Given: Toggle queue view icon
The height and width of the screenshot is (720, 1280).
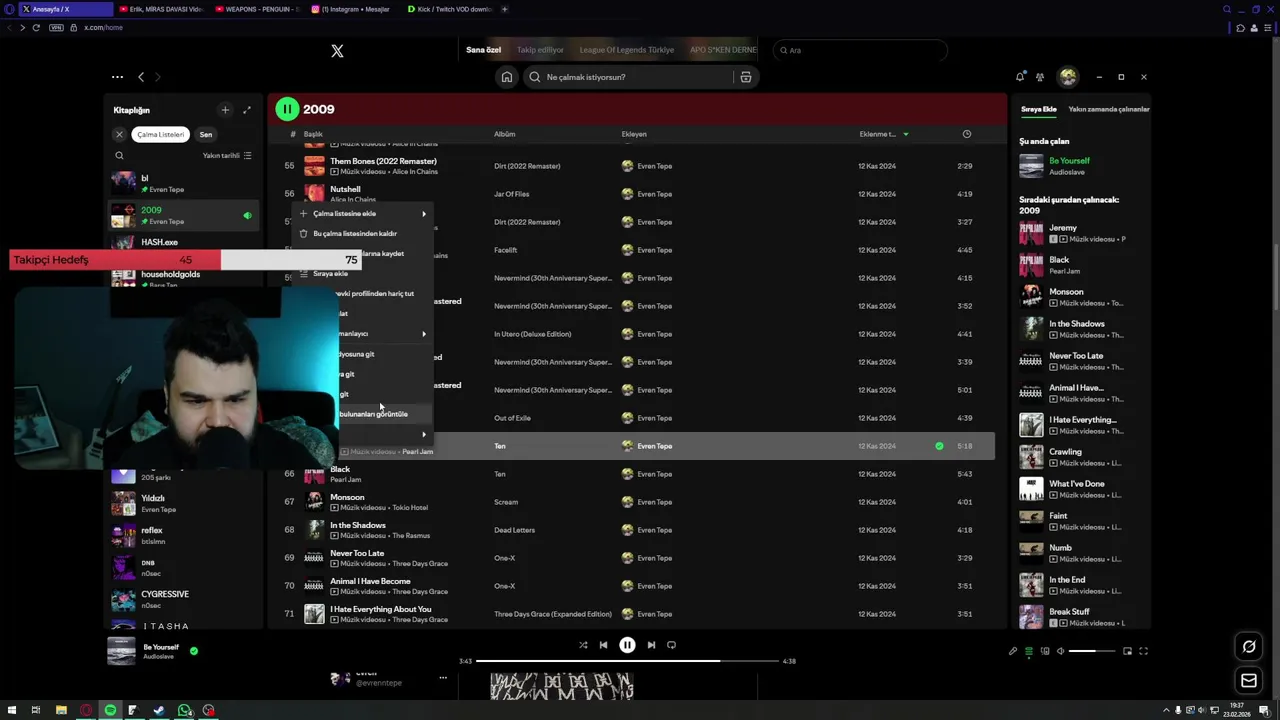Looking at the screenshot, I should [1028, 651].
